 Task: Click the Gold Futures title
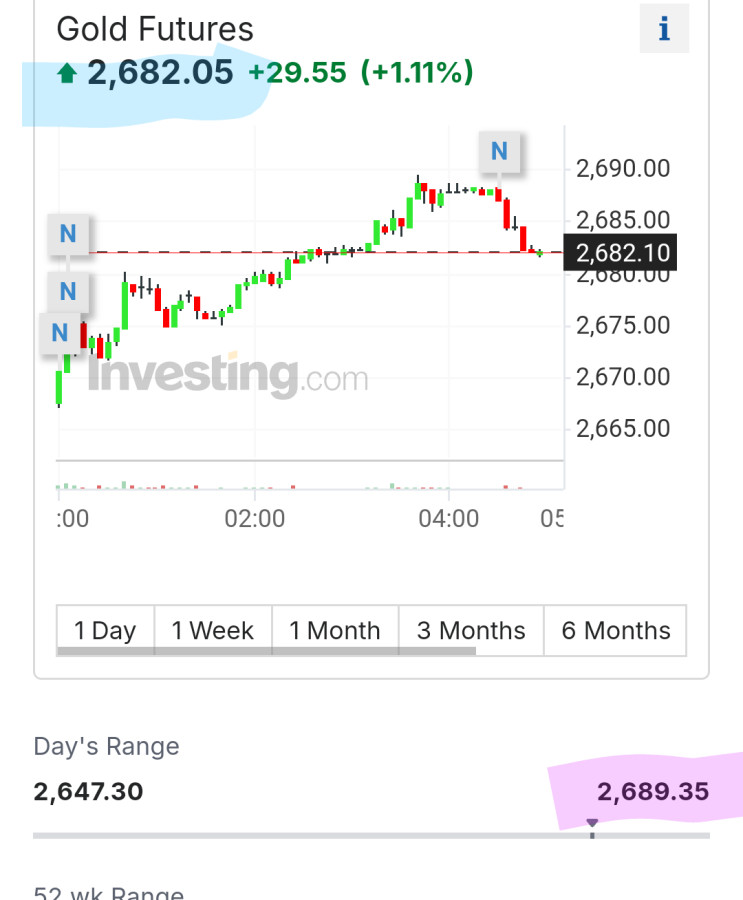155,29
